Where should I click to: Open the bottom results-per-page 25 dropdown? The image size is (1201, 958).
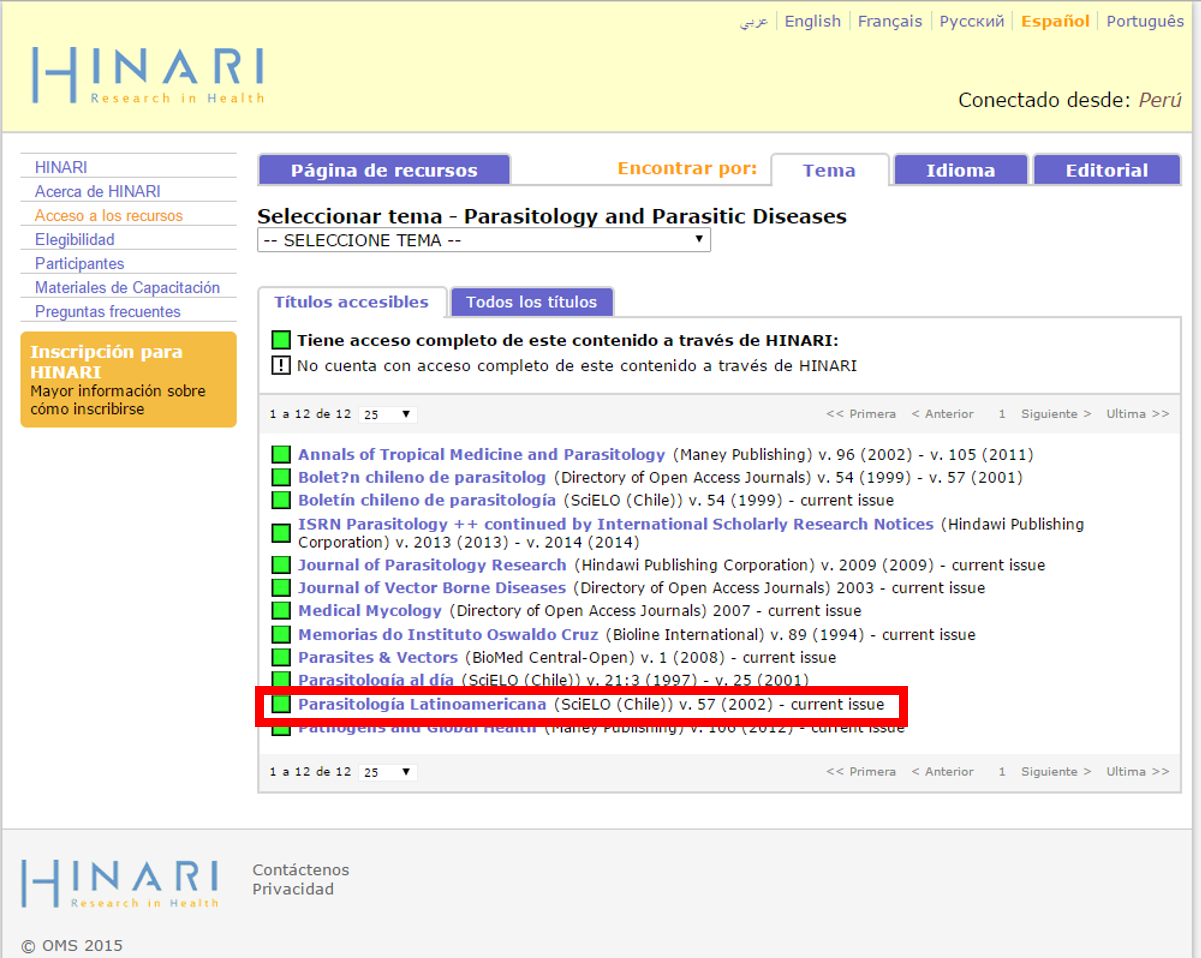(x=388, y=772)
